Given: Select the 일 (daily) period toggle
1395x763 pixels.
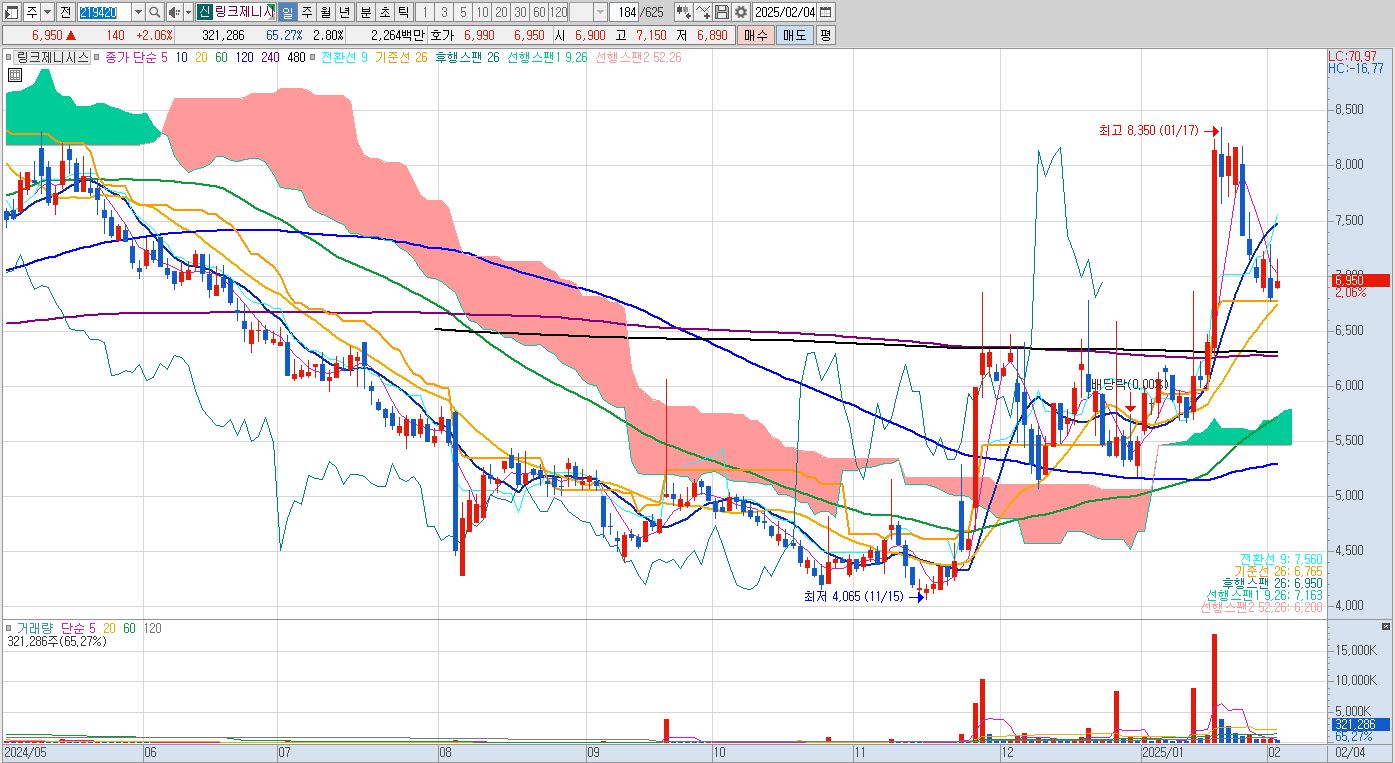Looking at the screenshot, I should [287, 12].
